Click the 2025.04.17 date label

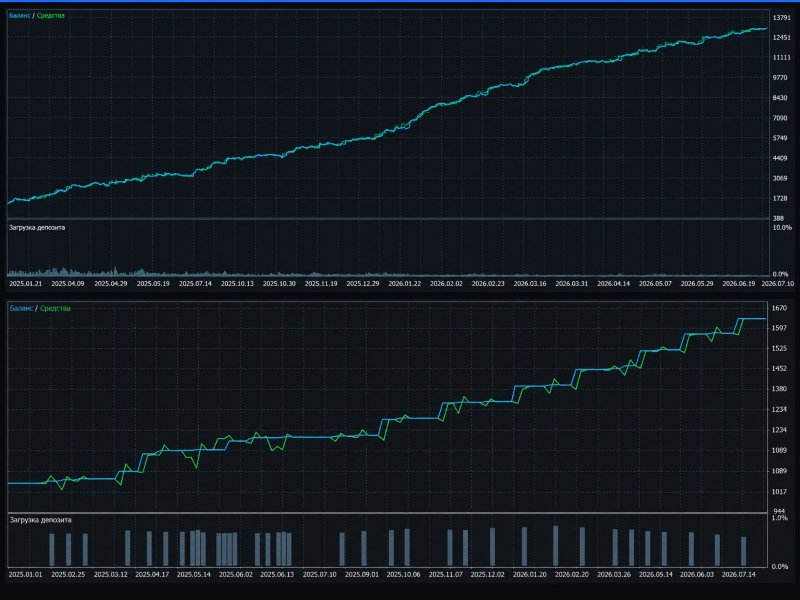click(x=152, y=574)
